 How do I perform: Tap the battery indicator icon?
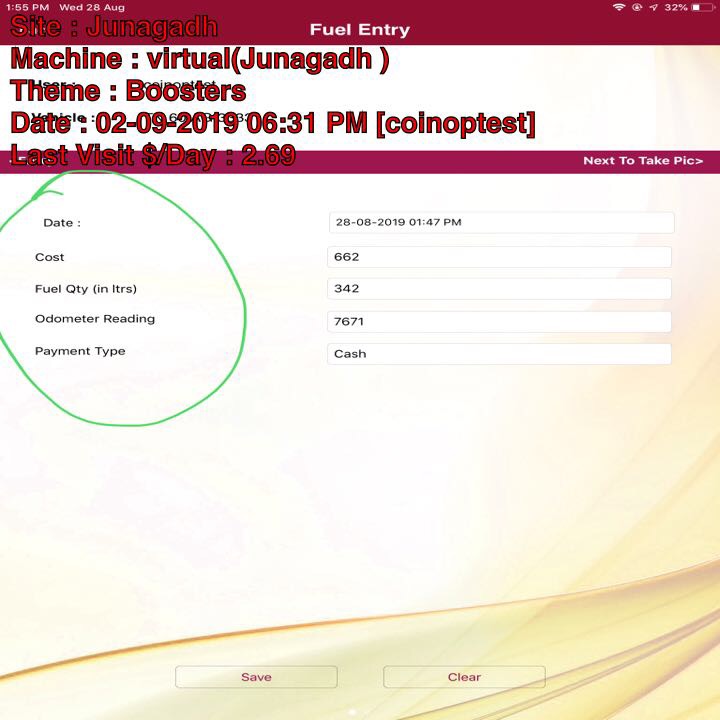tap(703, 8)
